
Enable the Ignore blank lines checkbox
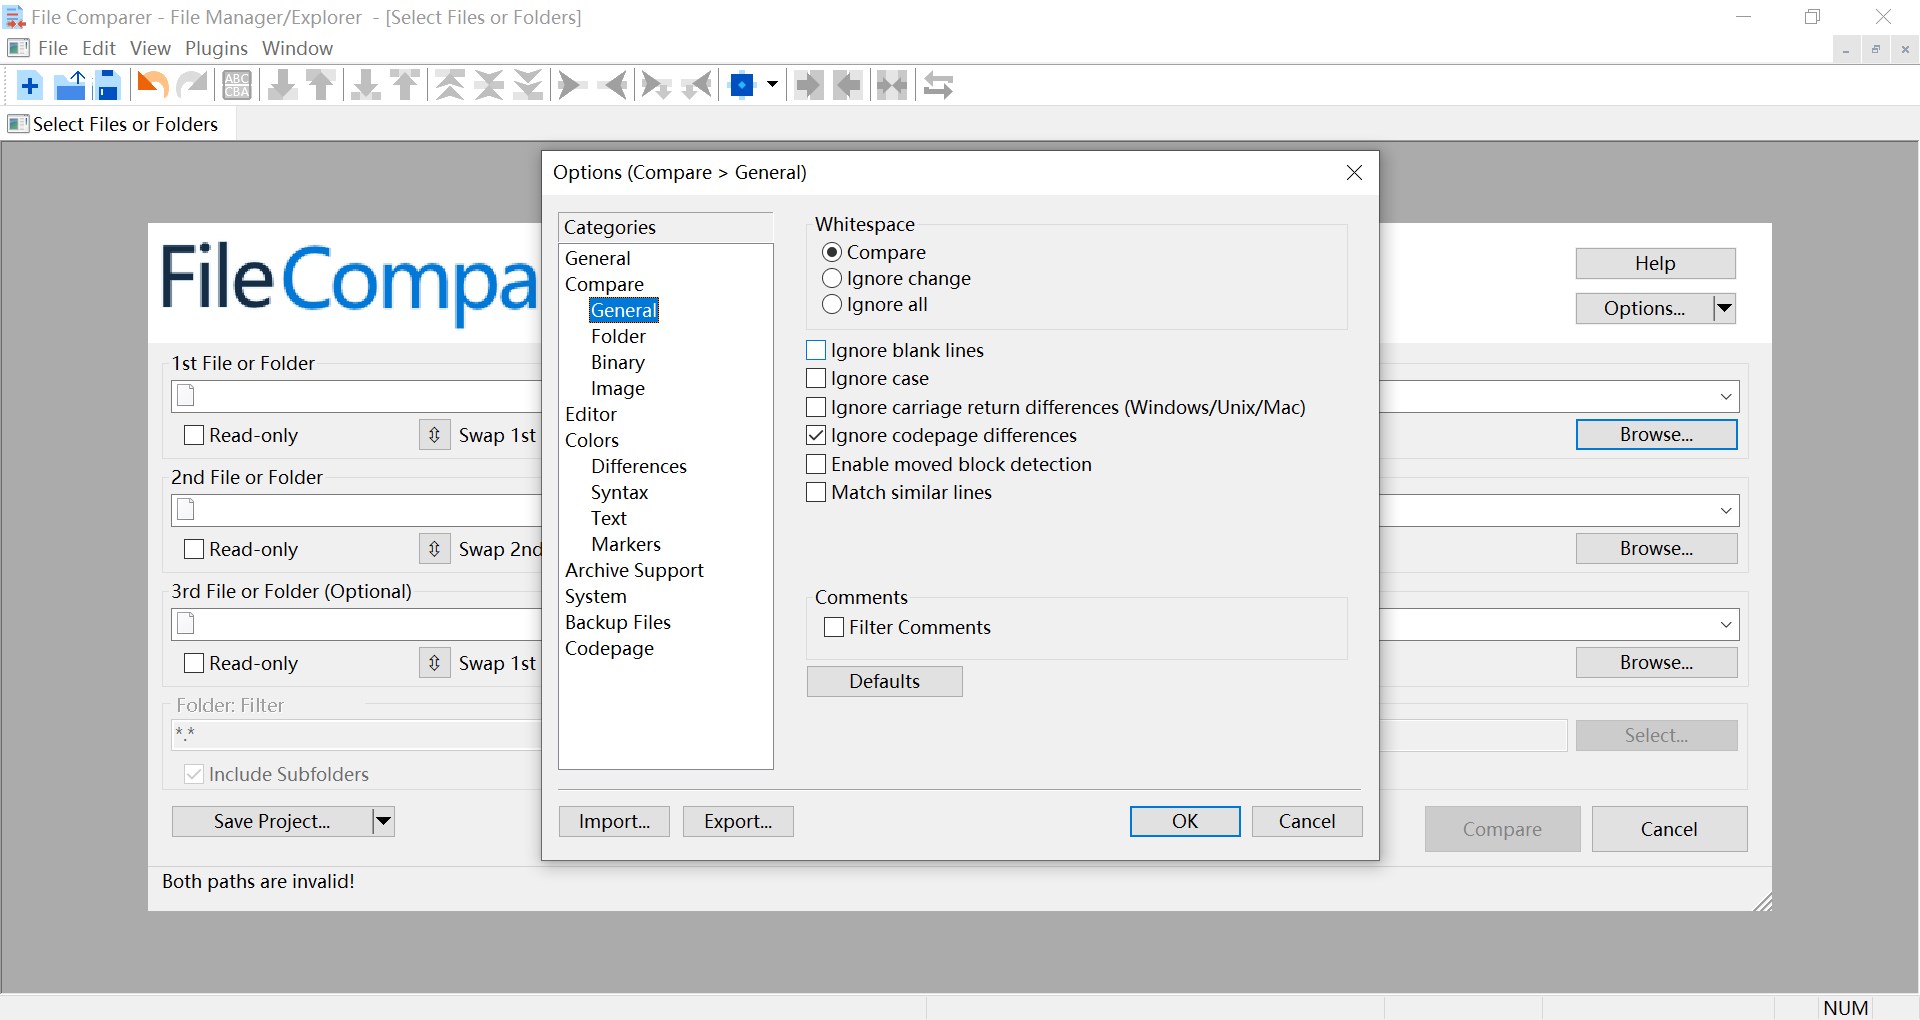(816, 350)
